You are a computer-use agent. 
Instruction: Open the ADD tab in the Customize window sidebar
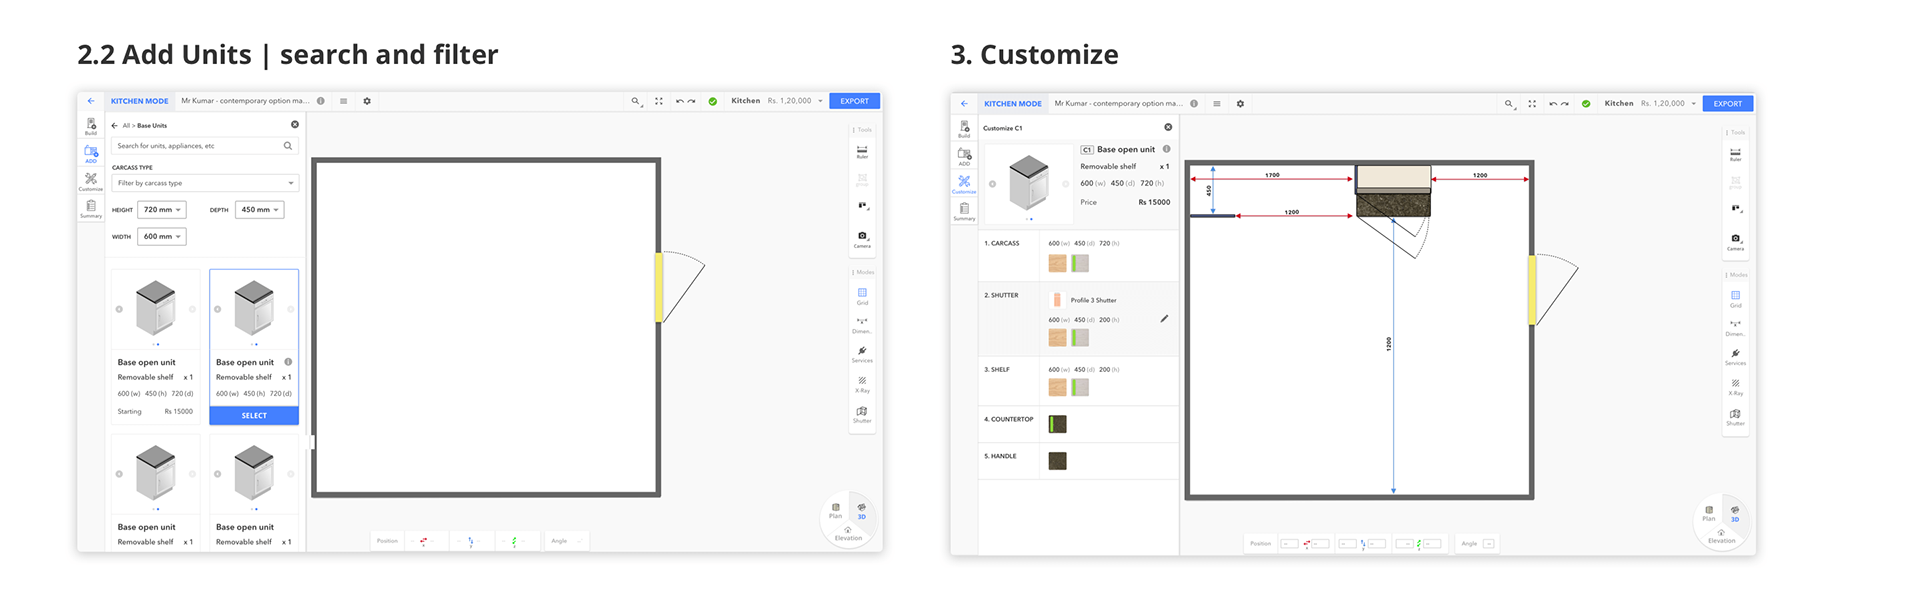(964, 156)
